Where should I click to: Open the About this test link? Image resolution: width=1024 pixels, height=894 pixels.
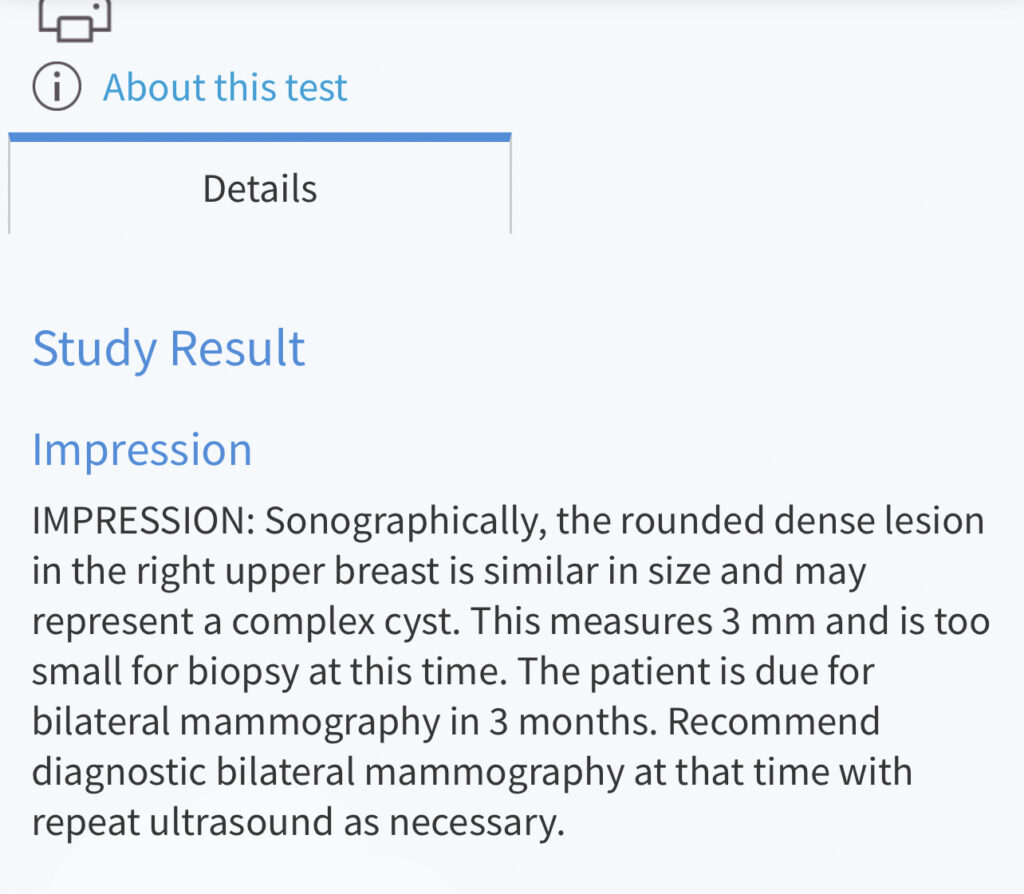coord(225,87)
